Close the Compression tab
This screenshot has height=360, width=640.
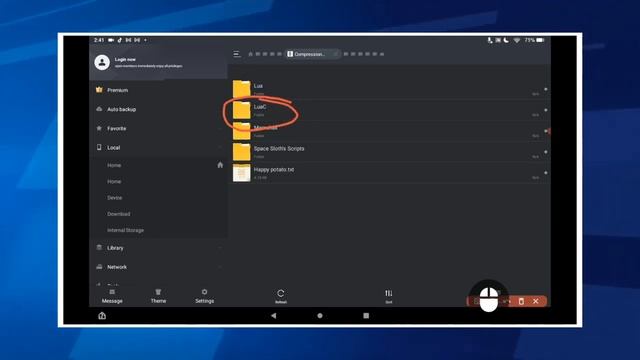[x=336, y=54]
